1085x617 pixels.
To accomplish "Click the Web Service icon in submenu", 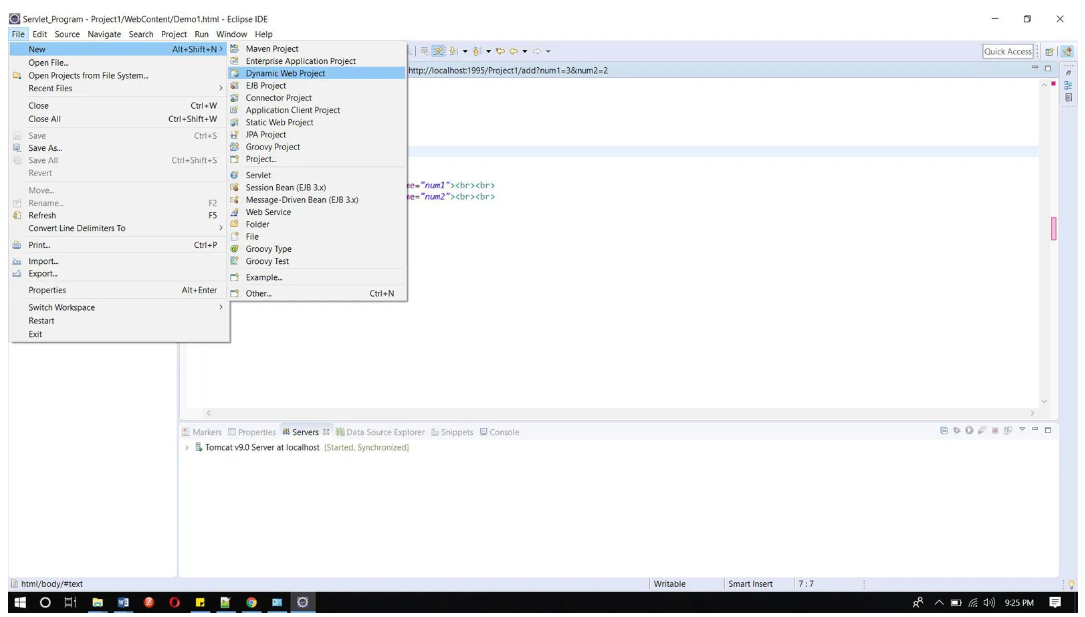I will point(234,212).
